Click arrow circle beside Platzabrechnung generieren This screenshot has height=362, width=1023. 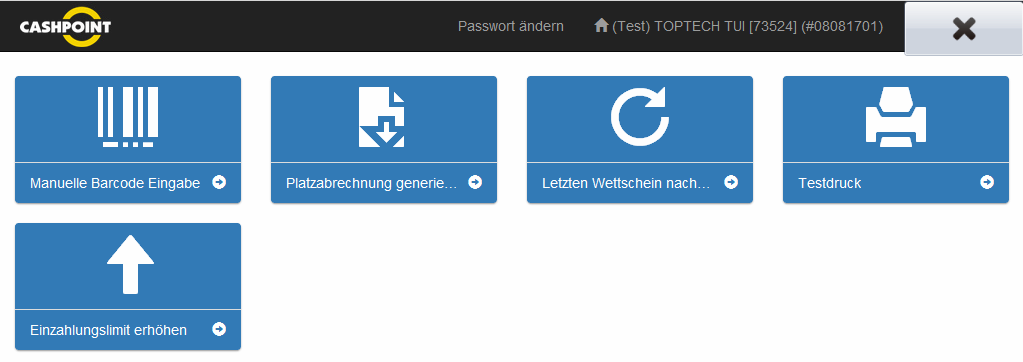(x=475, y=182)
